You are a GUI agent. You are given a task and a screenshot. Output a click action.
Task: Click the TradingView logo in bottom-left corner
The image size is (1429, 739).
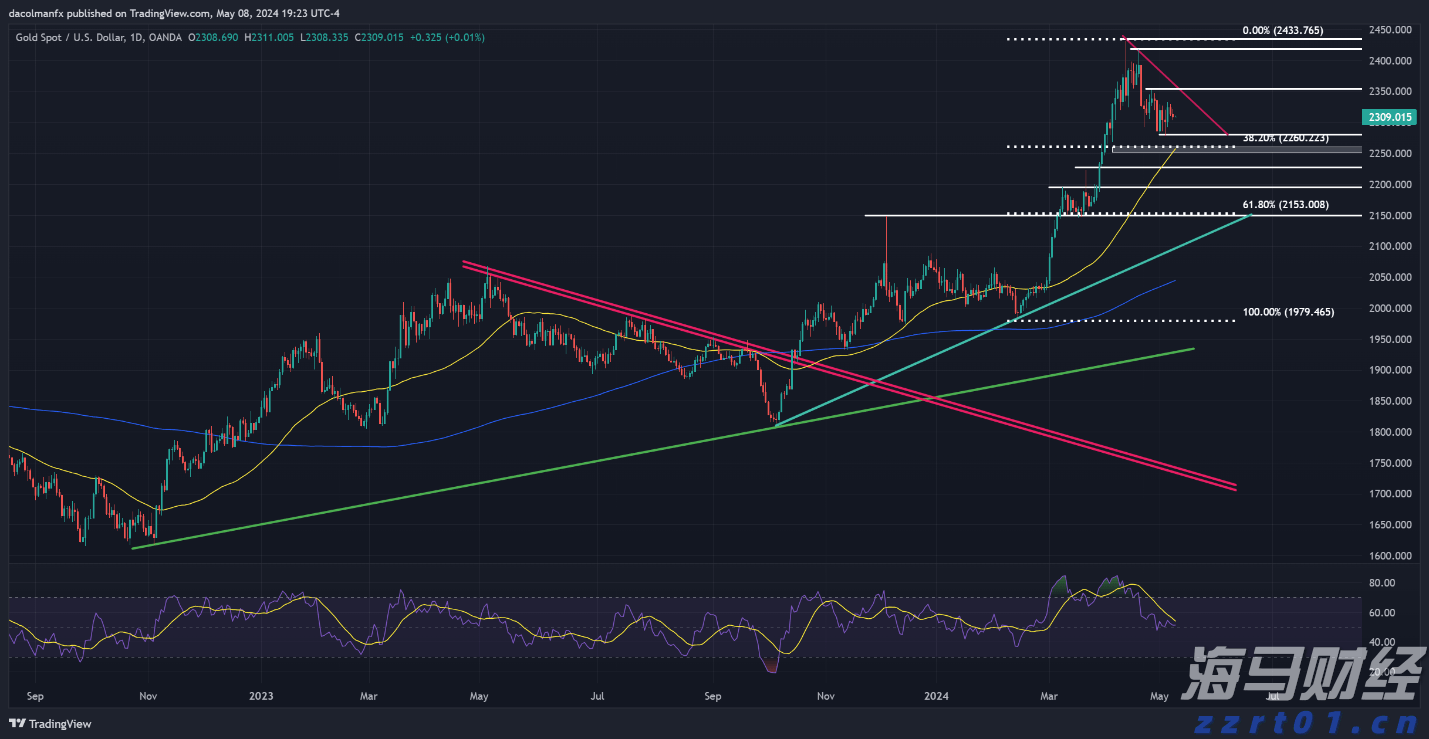pyautogui.click(x=50, y=724)
